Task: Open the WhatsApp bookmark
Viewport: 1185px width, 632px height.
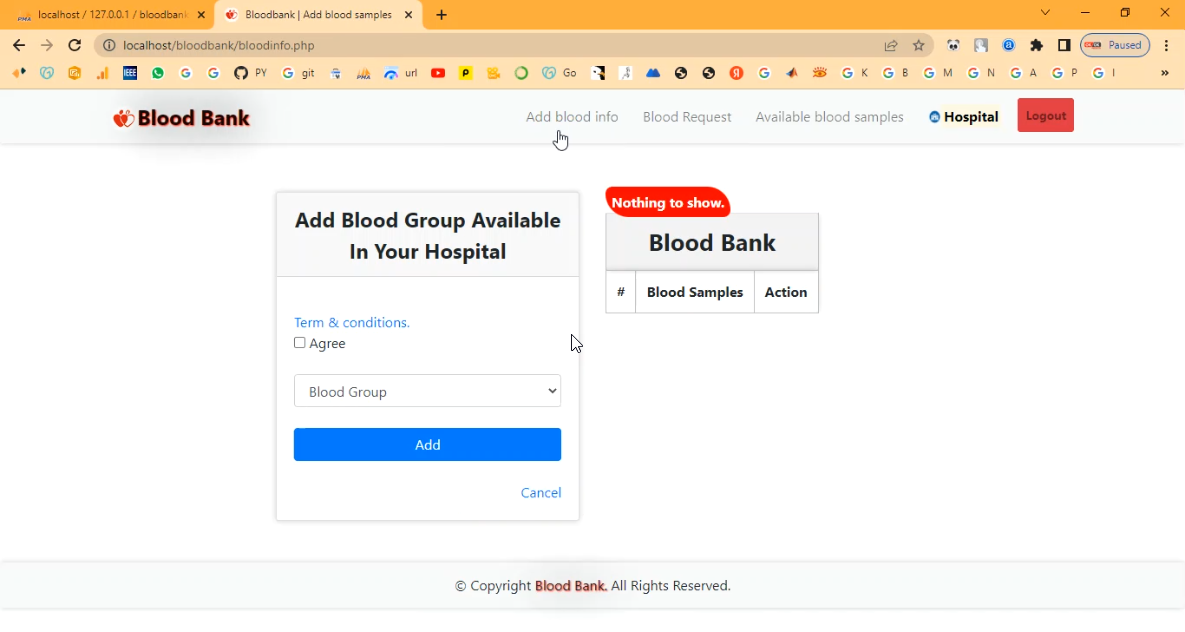Action: (x=158, y=73)
